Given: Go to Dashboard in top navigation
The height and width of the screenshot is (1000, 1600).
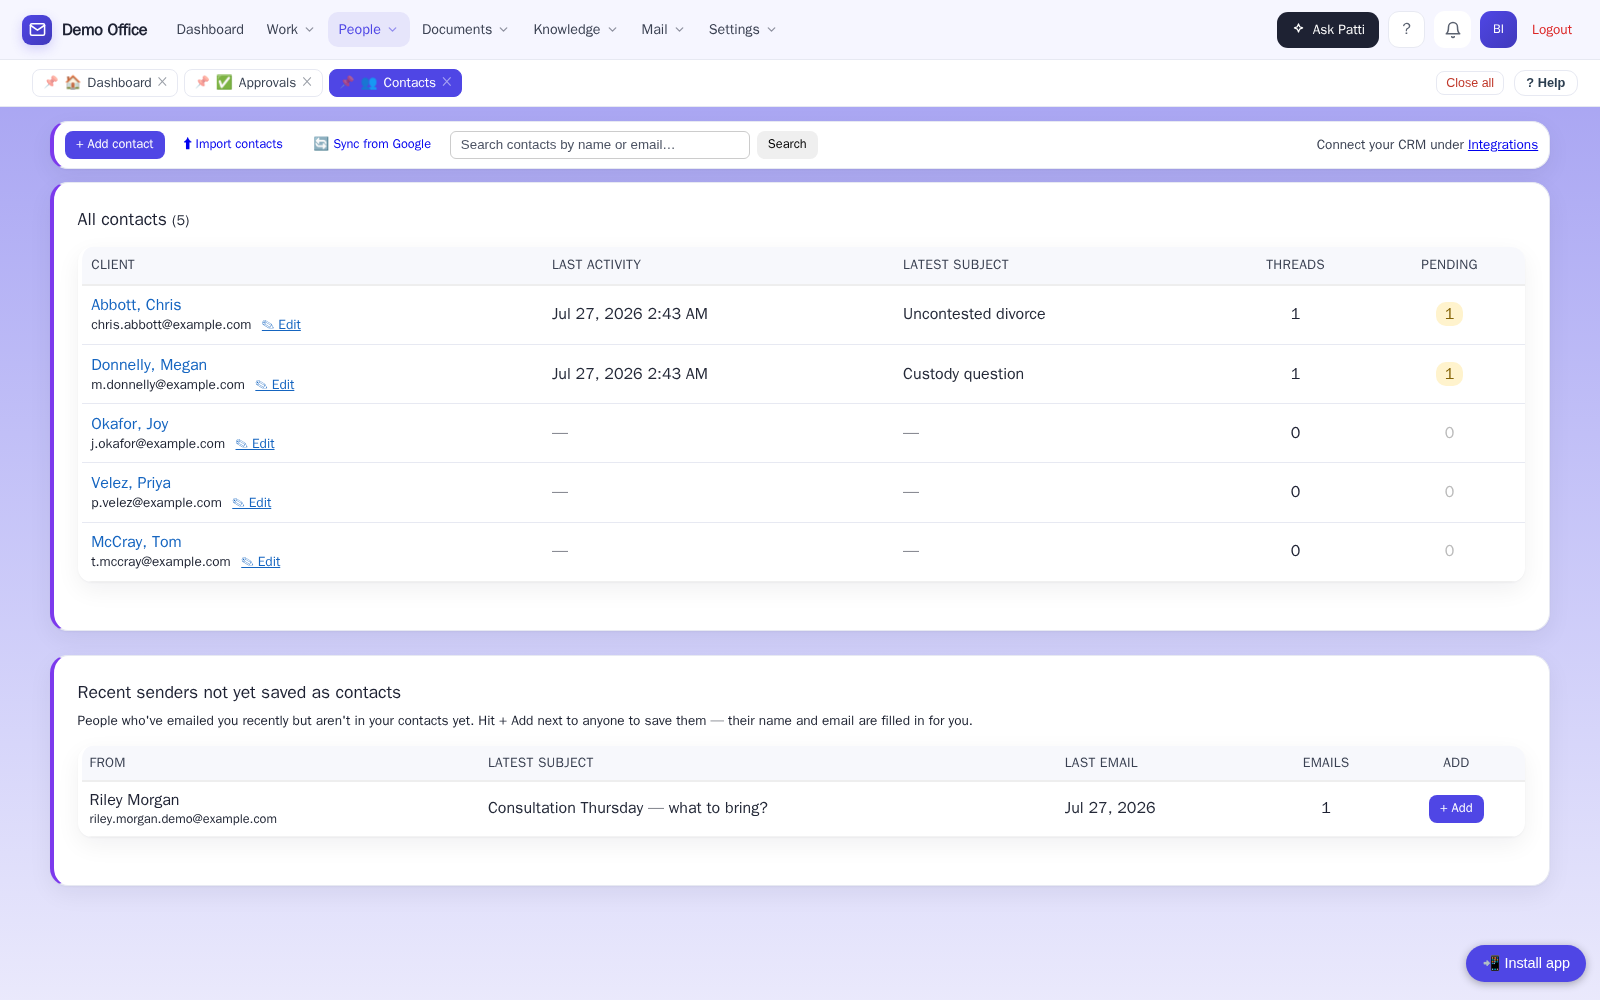Looking at the screenshot, I should [210, 30].
